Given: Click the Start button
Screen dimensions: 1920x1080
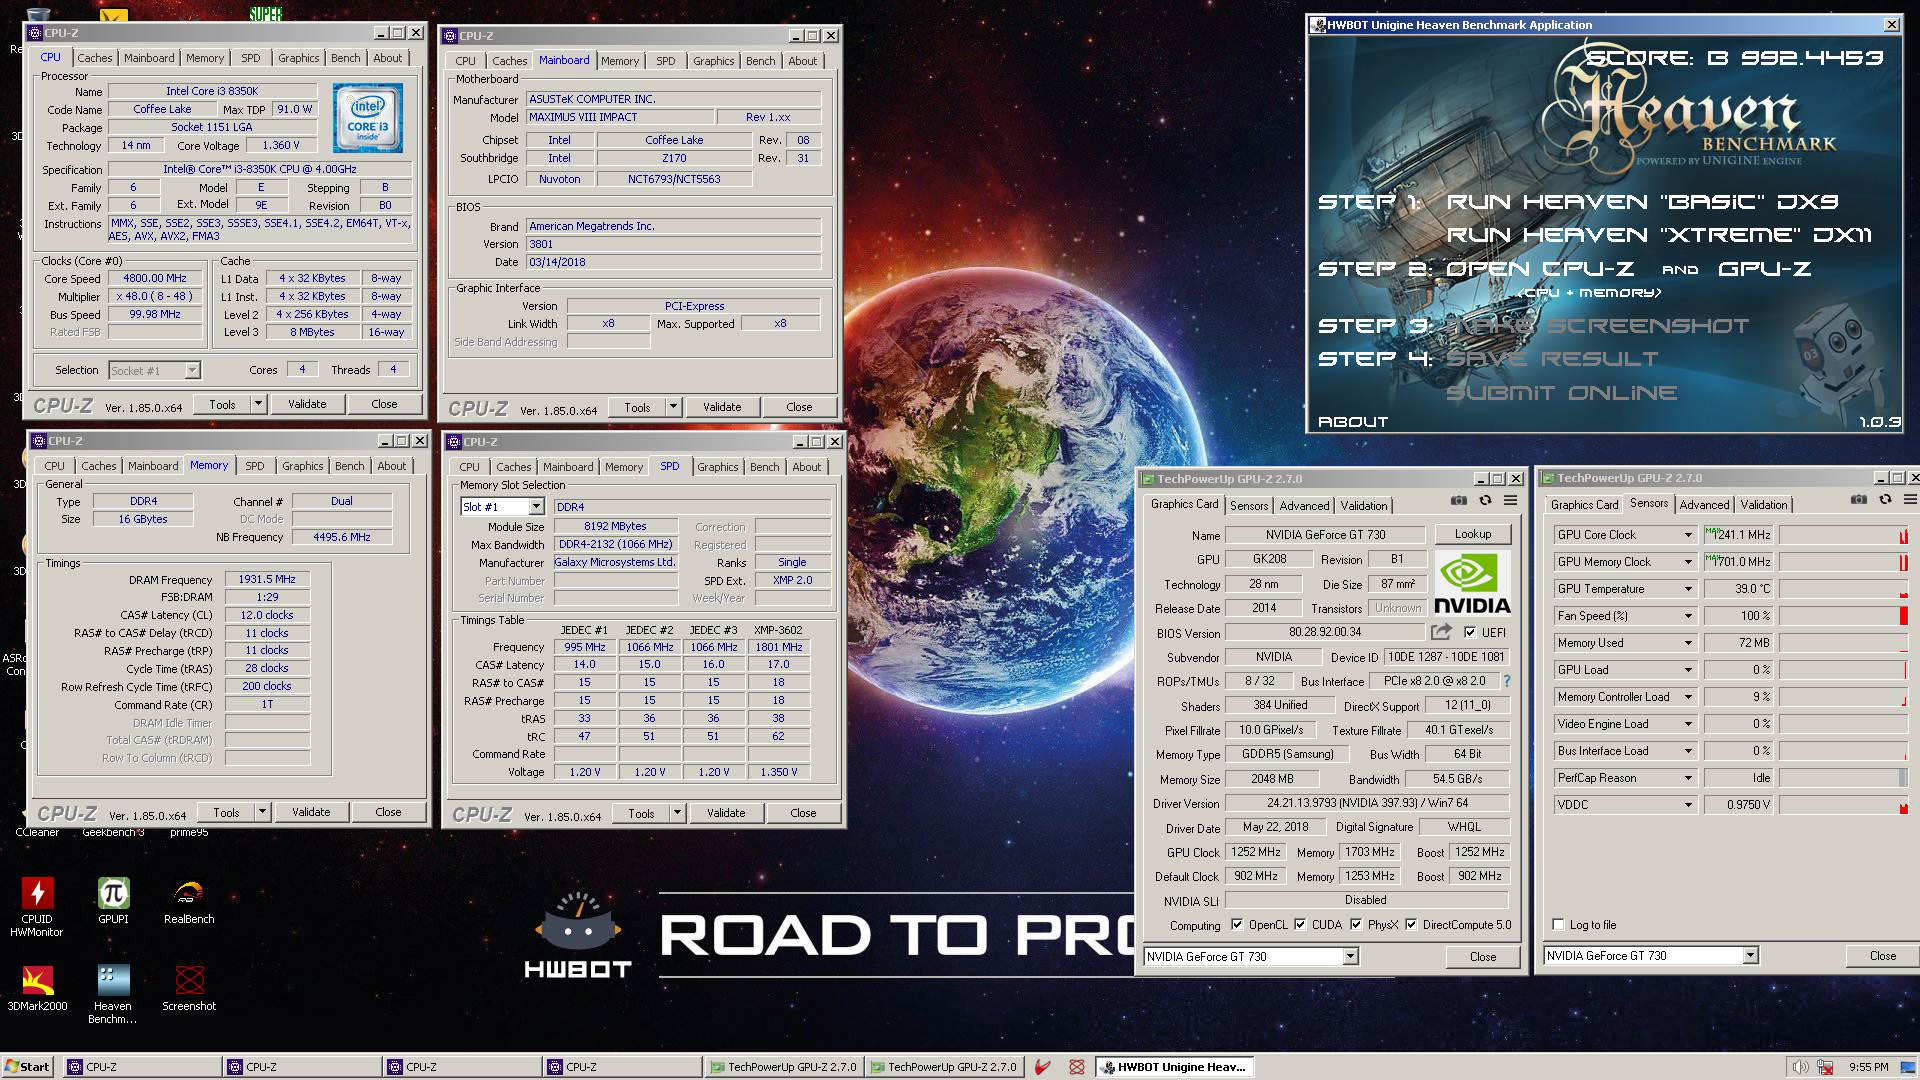Looking at the screenshot, I should 27,1067.
